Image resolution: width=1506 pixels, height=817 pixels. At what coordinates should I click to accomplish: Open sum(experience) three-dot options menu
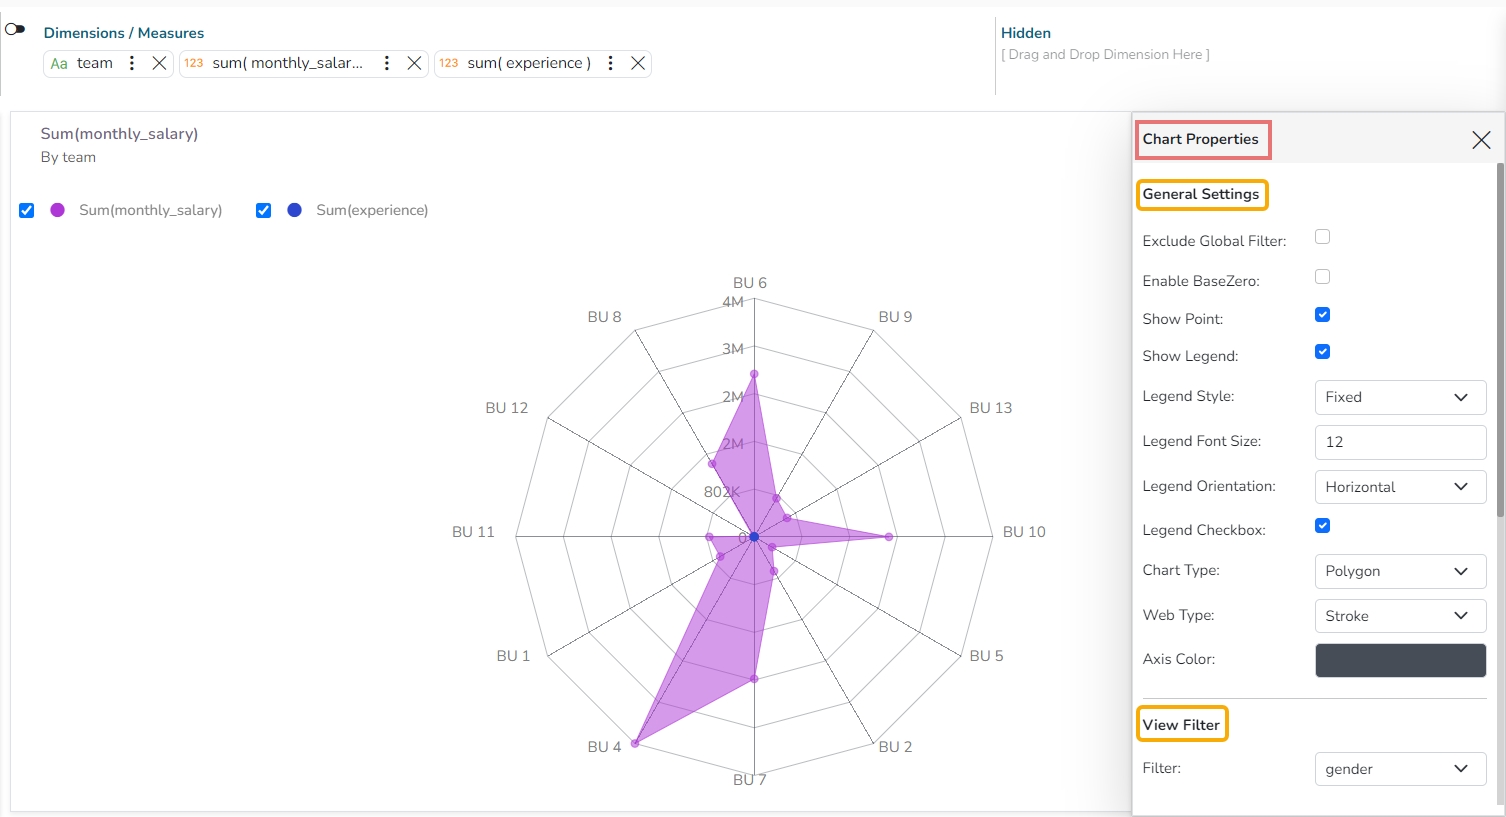click(610, 63)
